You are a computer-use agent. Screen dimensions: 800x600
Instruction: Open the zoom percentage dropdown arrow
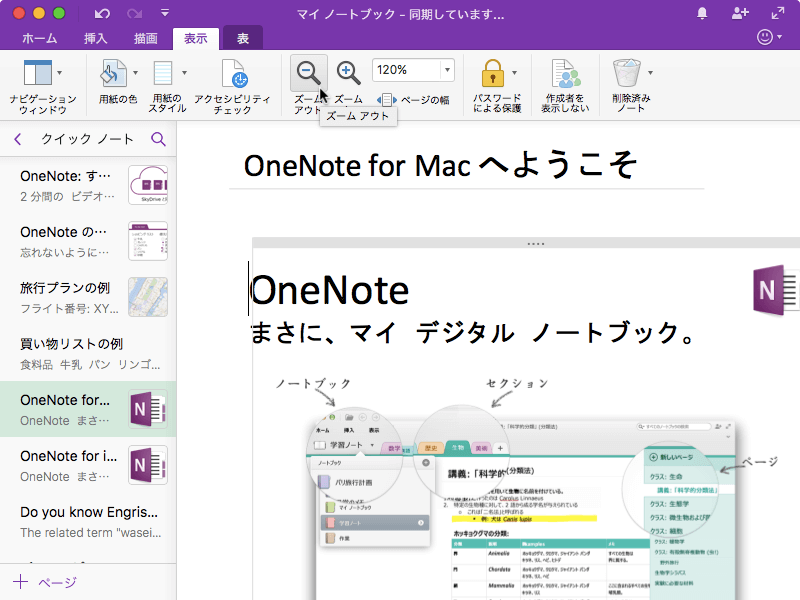pyautogui.click(x=447, y=70)
